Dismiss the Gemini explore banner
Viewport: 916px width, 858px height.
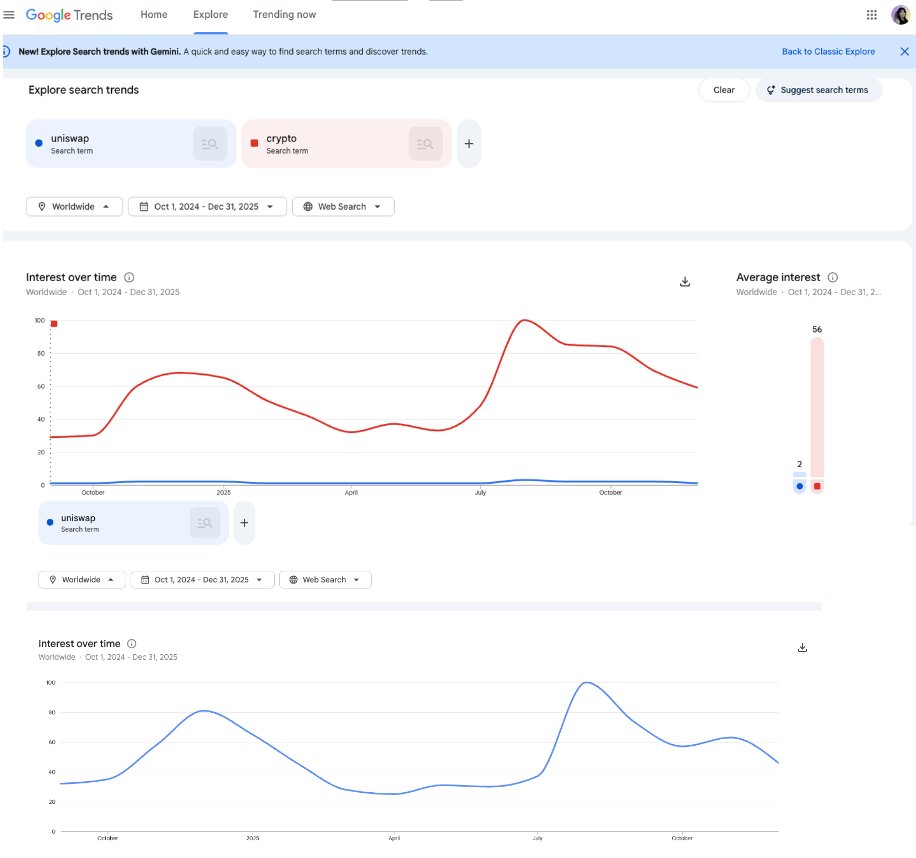tap(905, 51)
